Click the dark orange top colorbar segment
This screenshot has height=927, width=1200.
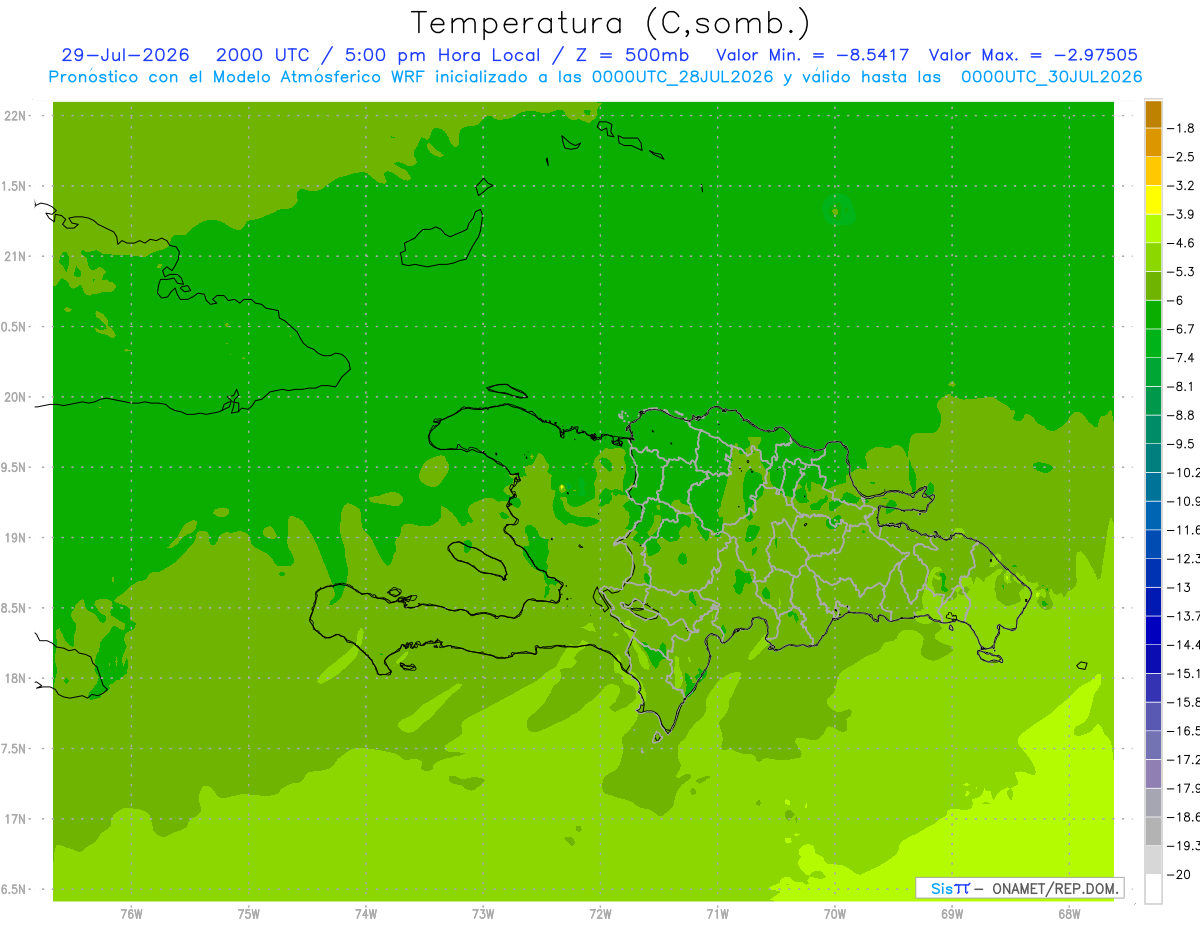1153,114
